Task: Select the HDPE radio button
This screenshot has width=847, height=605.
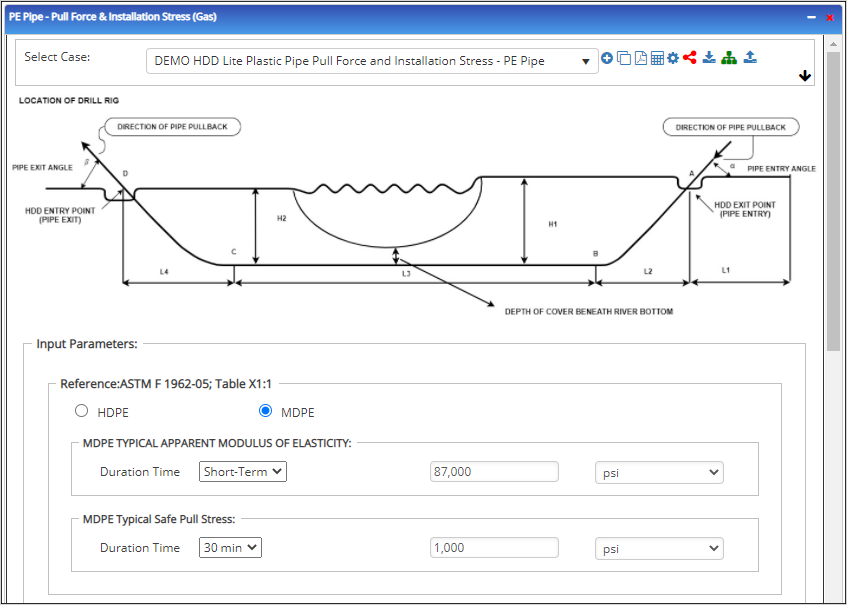Action: 81,411
